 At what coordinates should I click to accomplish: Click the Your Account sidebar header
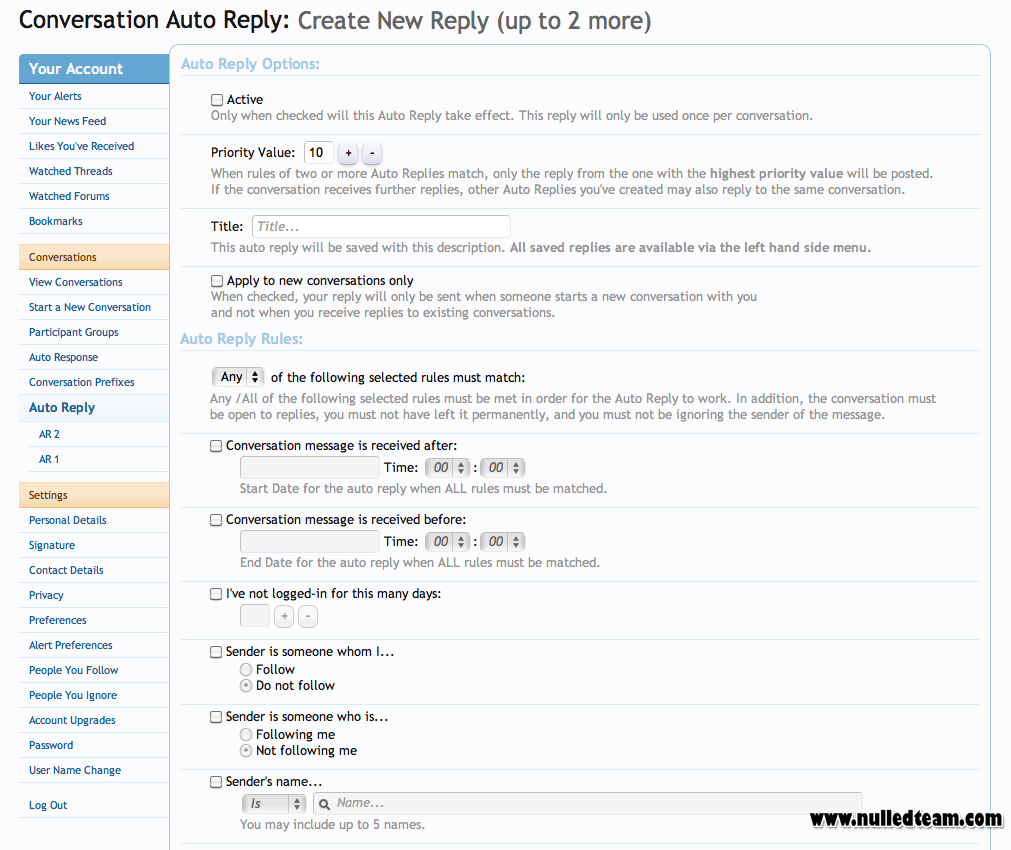(x=94, y=69)
